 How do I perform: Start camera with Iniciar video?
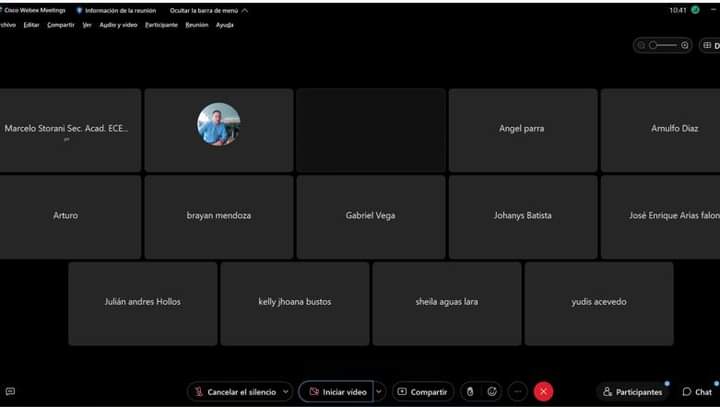[336, 392]
